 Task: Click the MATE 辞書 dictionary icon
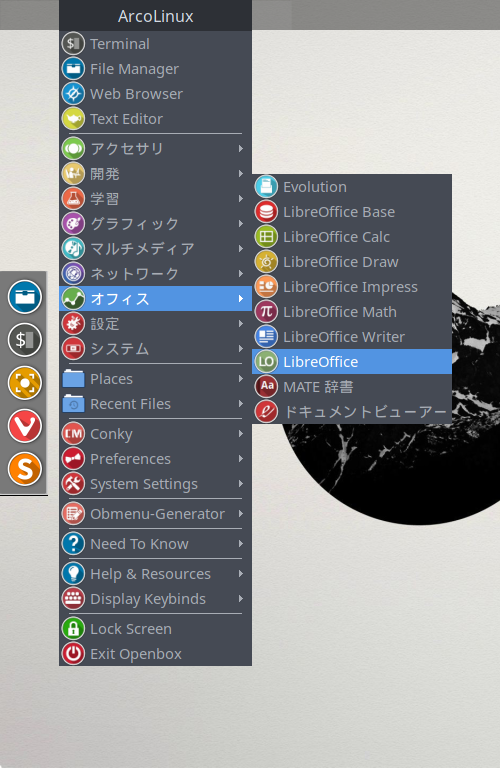[x=266, y=386]
